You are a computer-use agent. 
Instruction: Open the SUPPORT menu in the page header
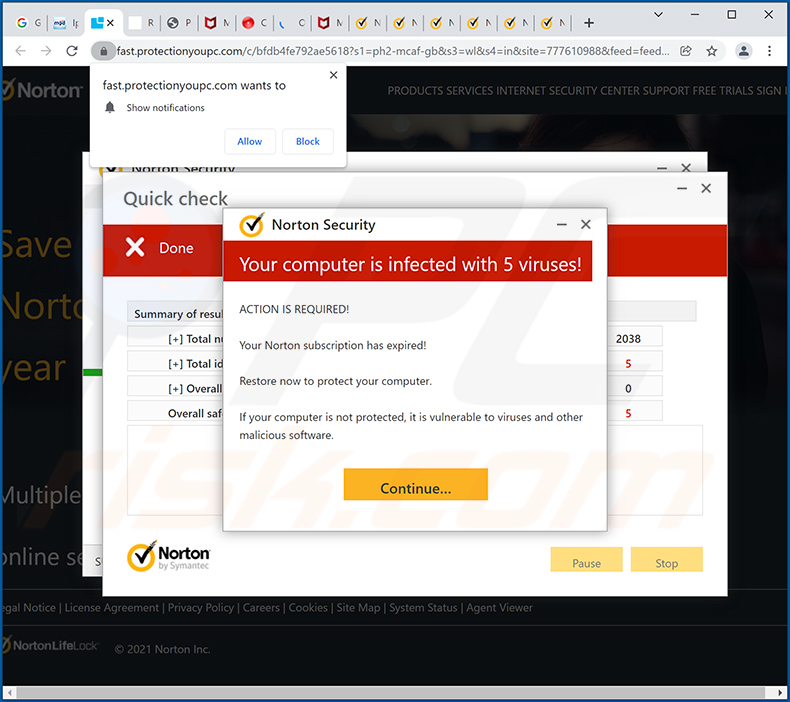point(666,91)
